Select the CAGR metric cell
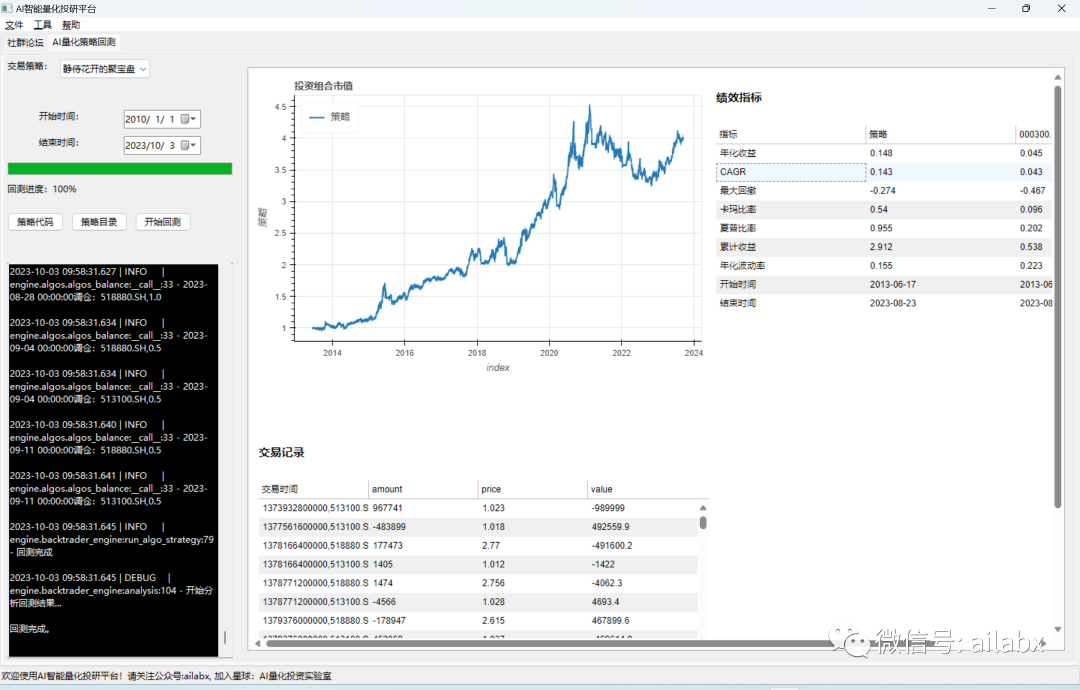 (790, 171)
